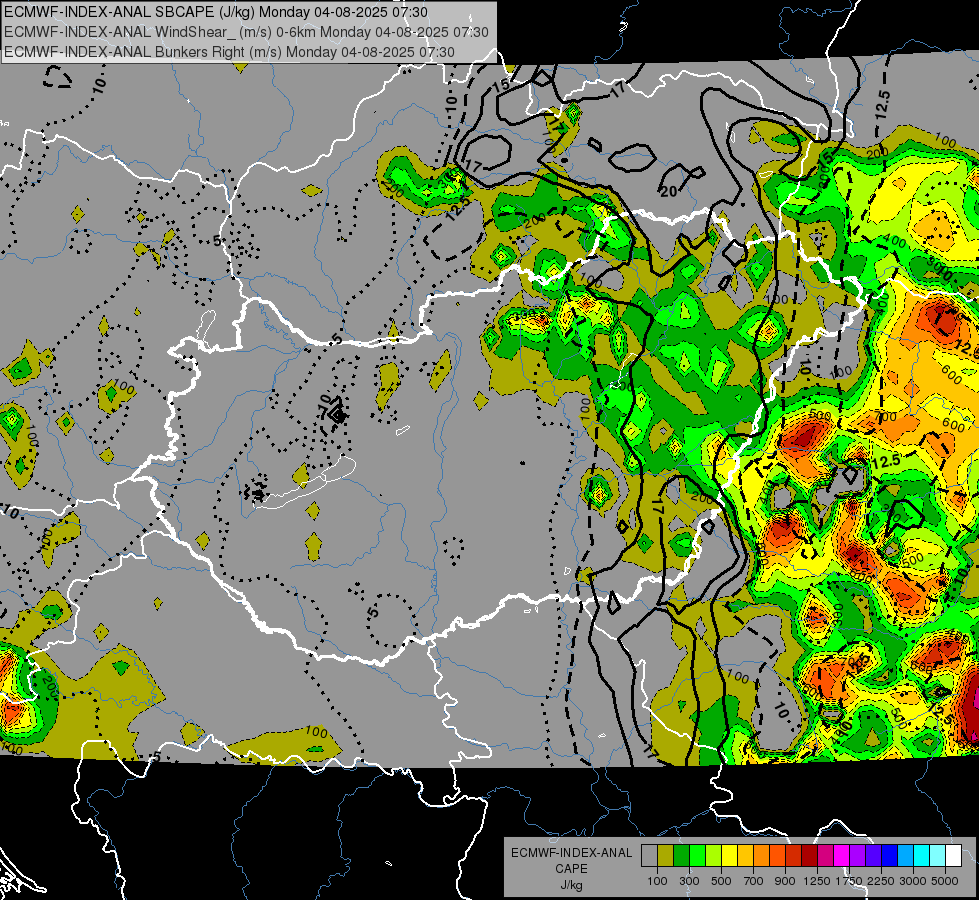Pick the amber legend swatch left of 700
The height and width of the screenshot is (900, 979).
(745, 856)
